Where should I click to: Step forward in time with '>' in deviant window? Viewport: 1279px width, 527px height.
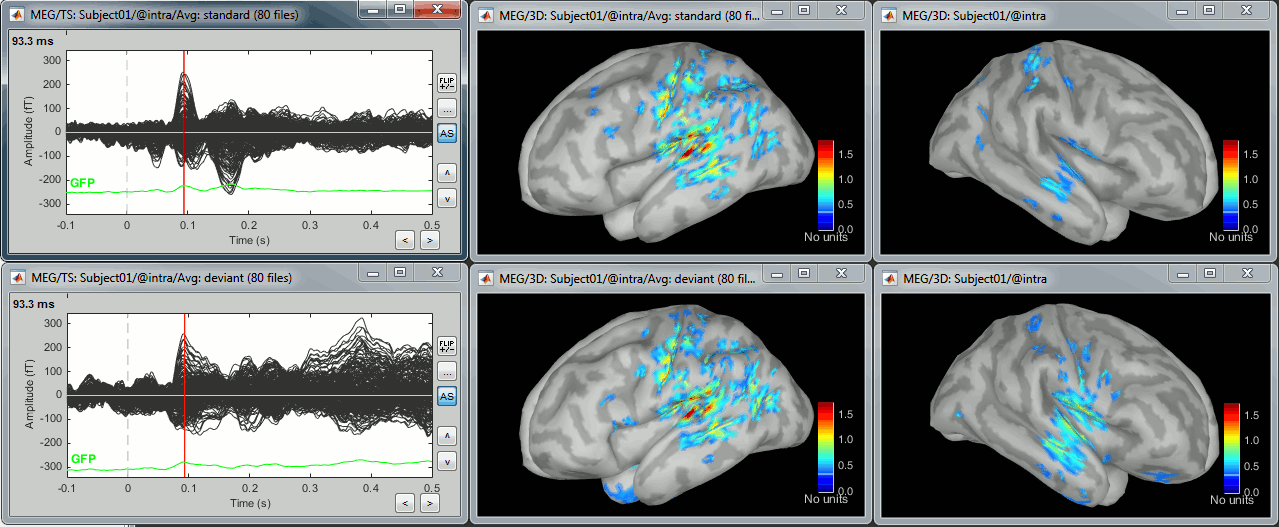tap(429, 502)
